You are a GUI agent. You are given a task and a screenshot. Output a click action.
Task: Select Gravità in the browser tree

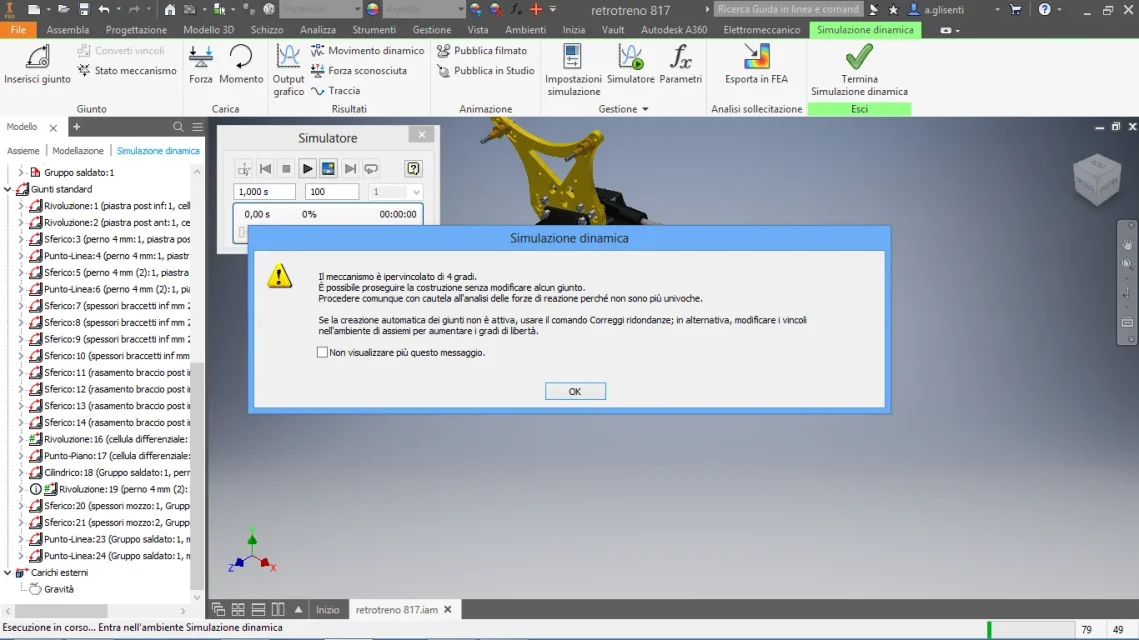58,589
